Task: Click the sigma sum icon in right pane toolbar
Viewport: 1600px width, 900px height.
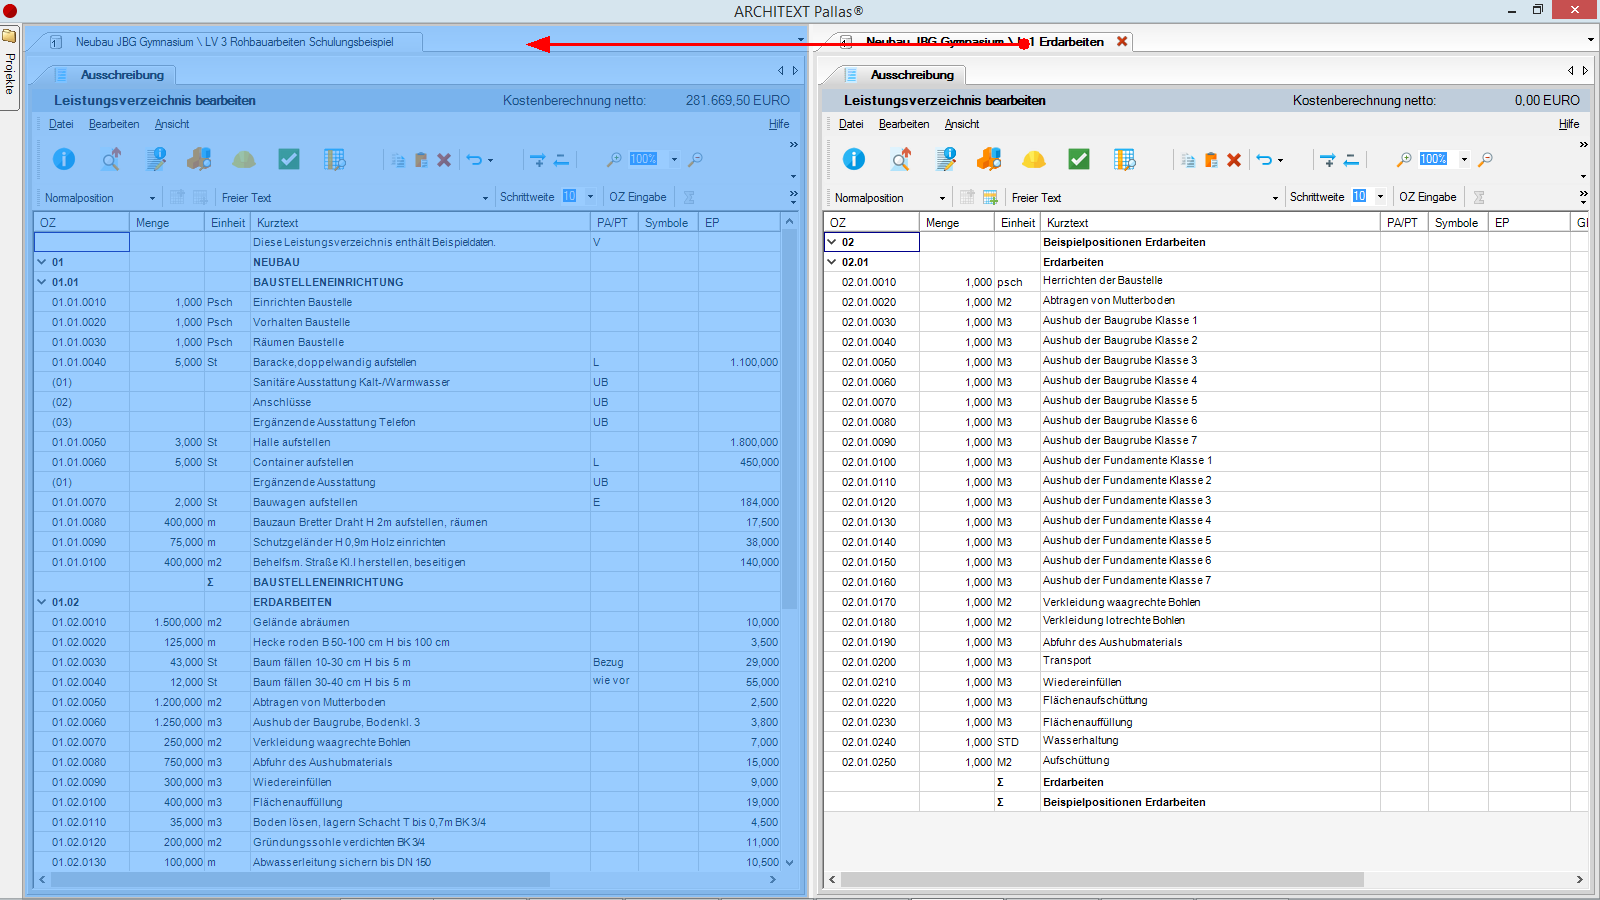Action: click(1479, 197)
